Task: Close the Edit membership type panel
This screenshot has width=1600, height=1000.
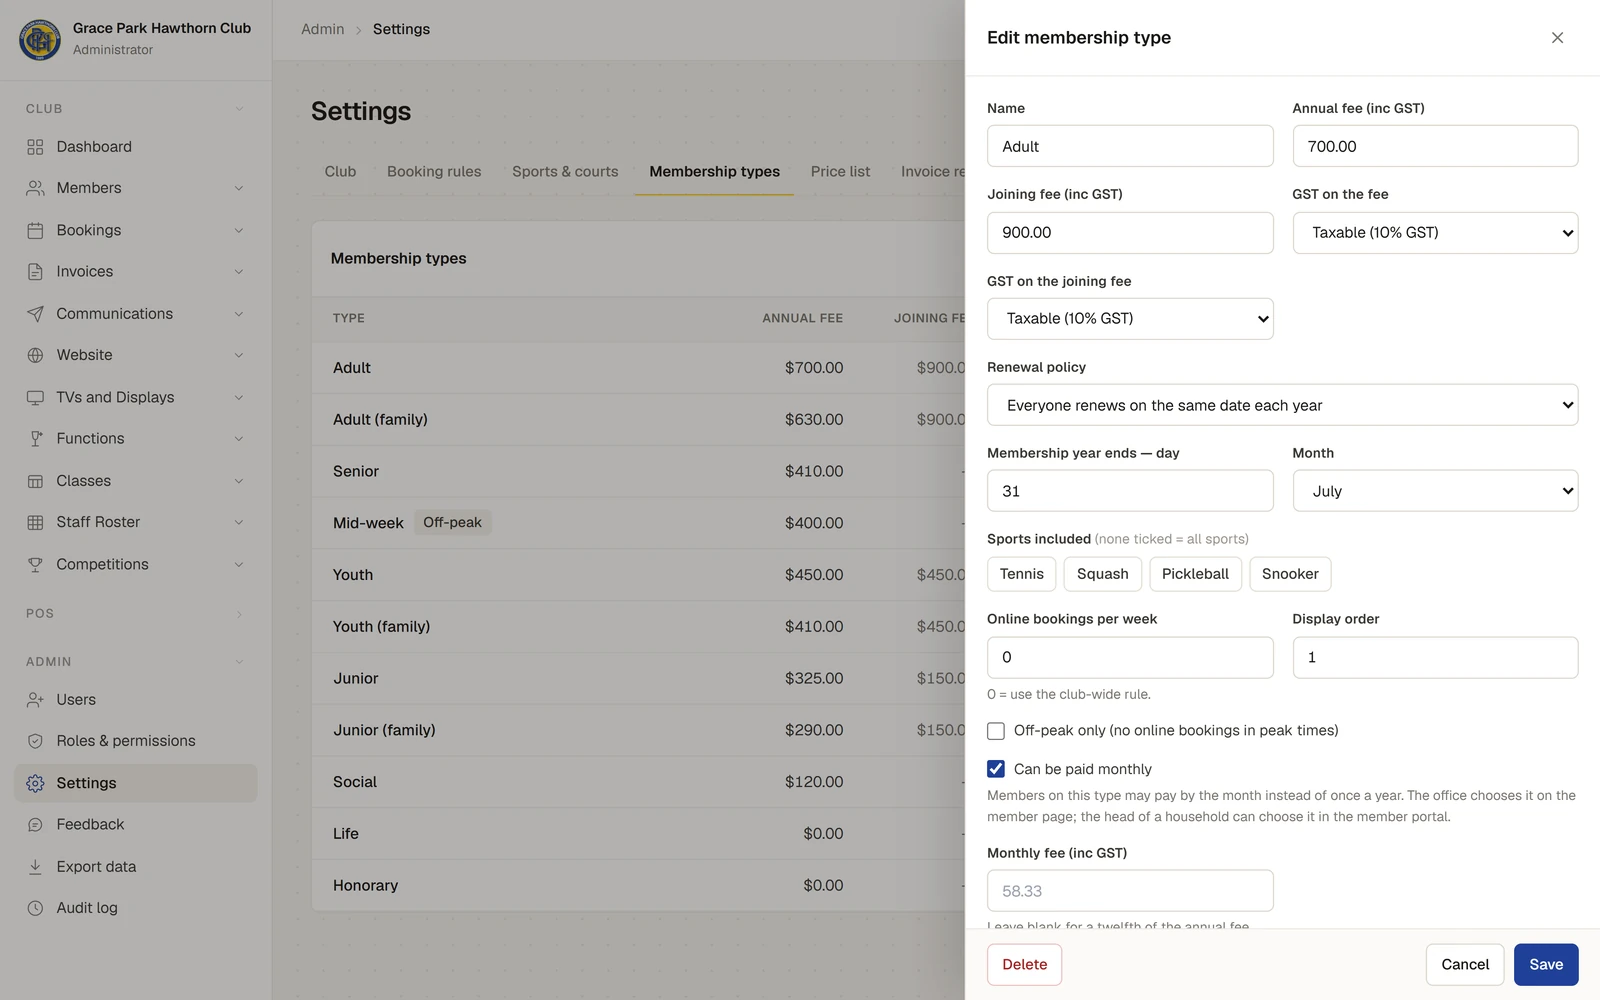Action: [1557, 38]
